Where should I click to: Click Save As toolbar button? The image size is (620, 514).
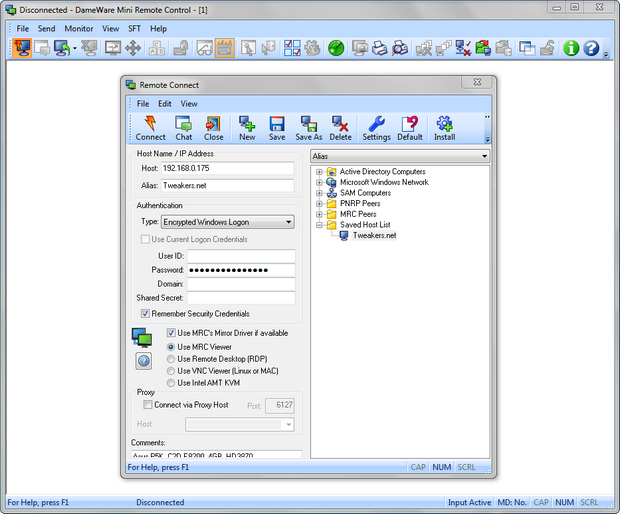(309, 128)
